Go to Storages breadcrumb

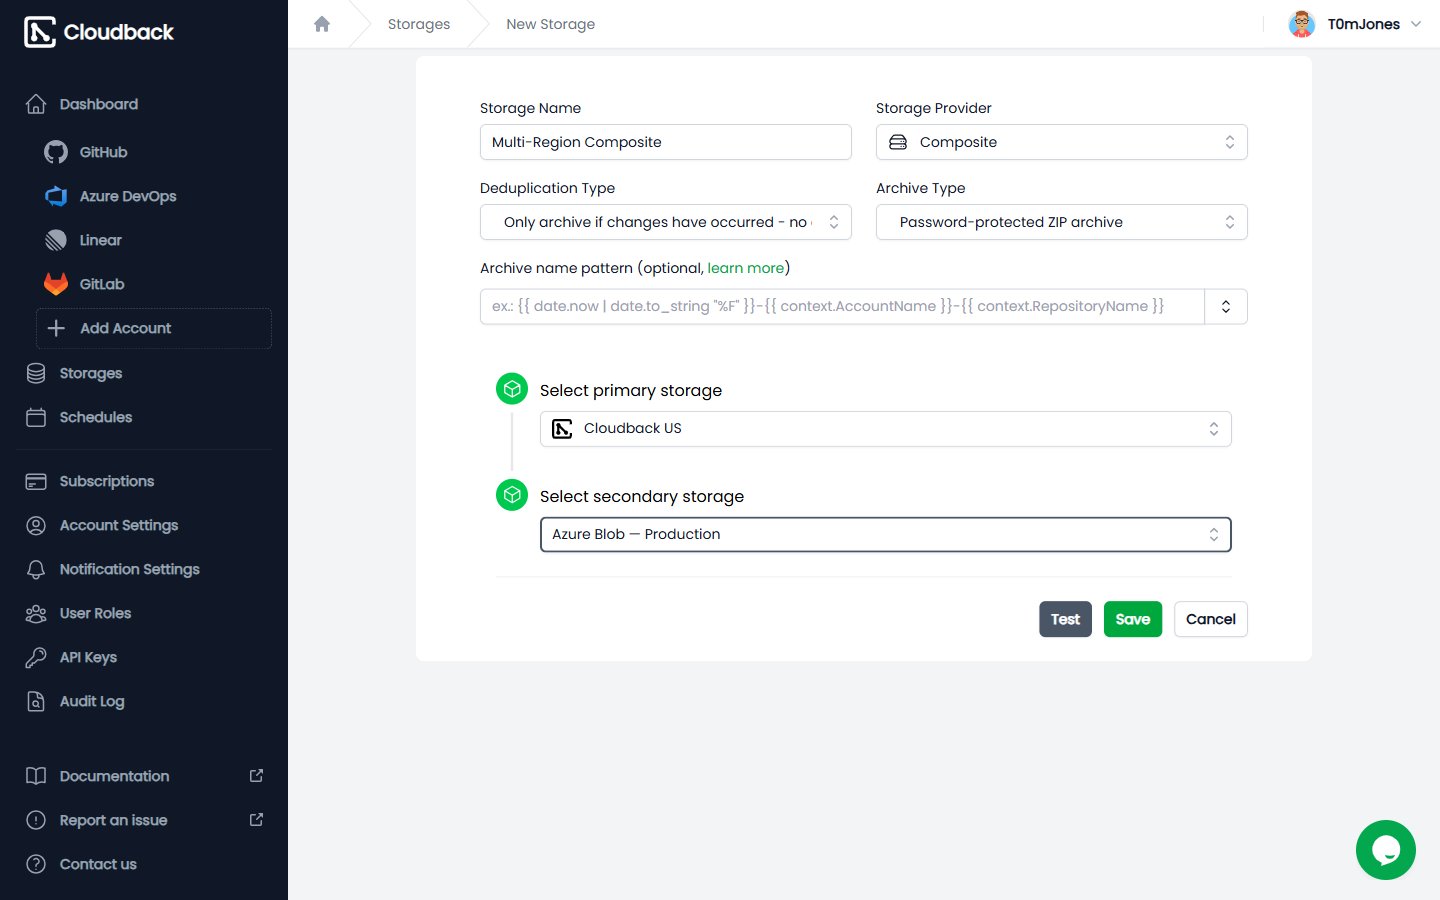click(419, 24)
